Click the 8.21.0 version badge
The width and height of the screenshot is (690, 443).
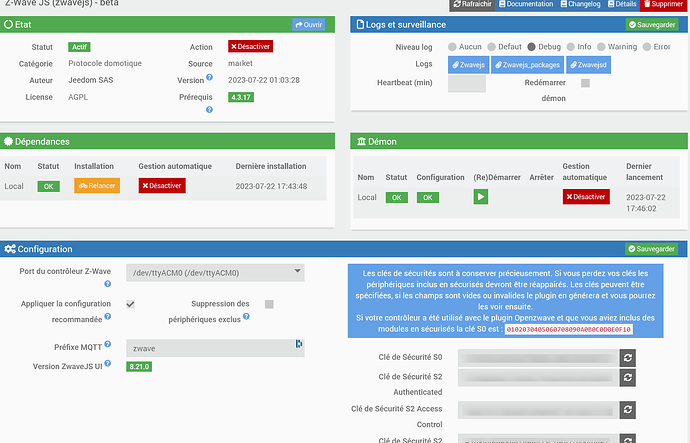point(139,366)
